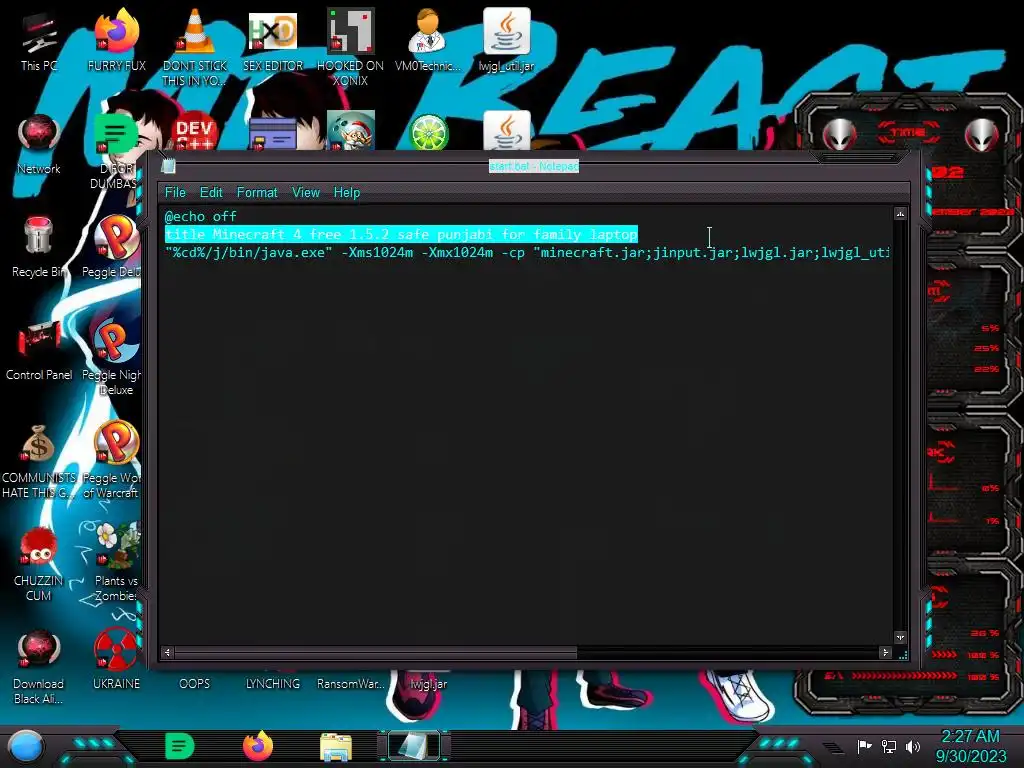This screenshot has width=1024, height=768.
Task: Select the VLC cone 'DONT STICK' desktop icon
Action: tap(195, 47)
